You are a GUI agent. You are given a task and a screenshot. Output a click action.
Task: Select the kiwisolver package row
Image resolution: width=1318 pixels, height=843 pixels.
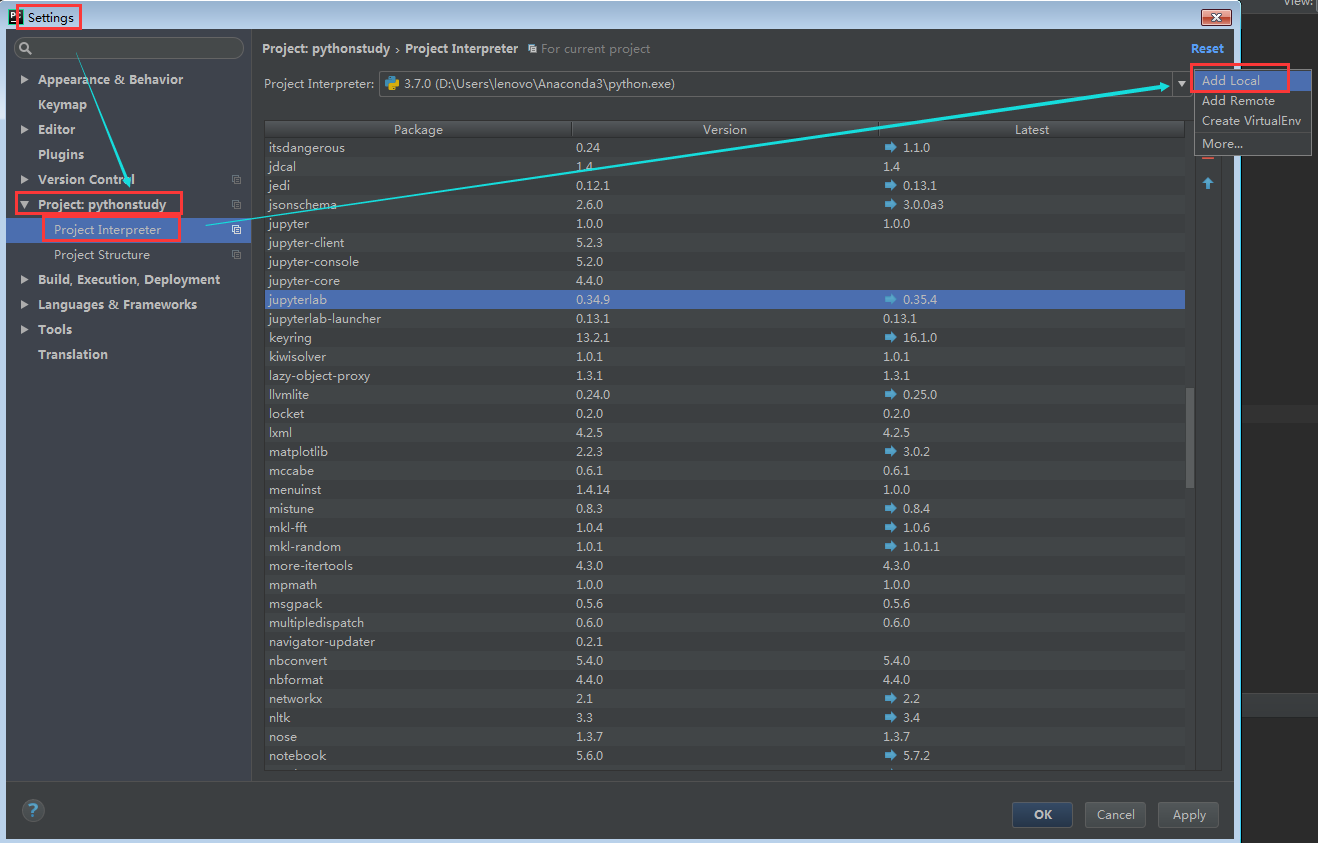(725, 356)
